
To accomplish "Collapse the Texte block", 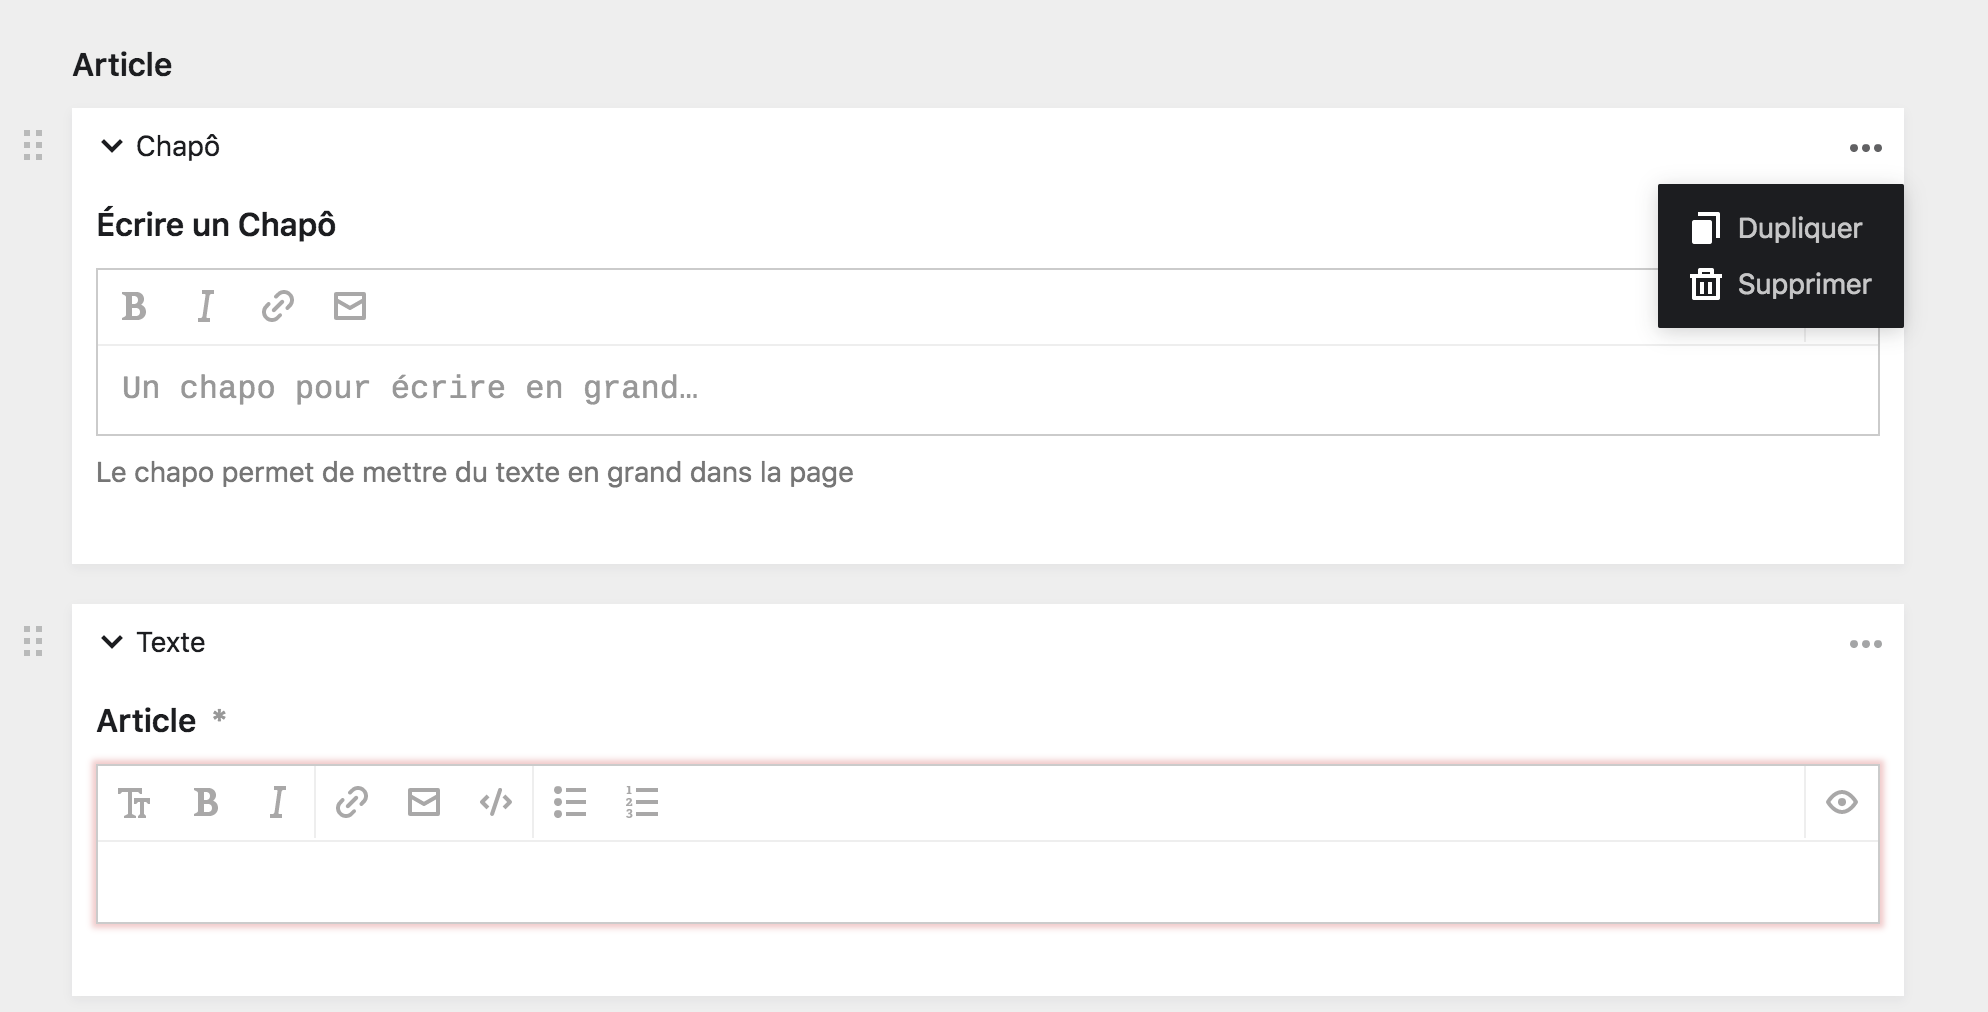I will (112, 642).
